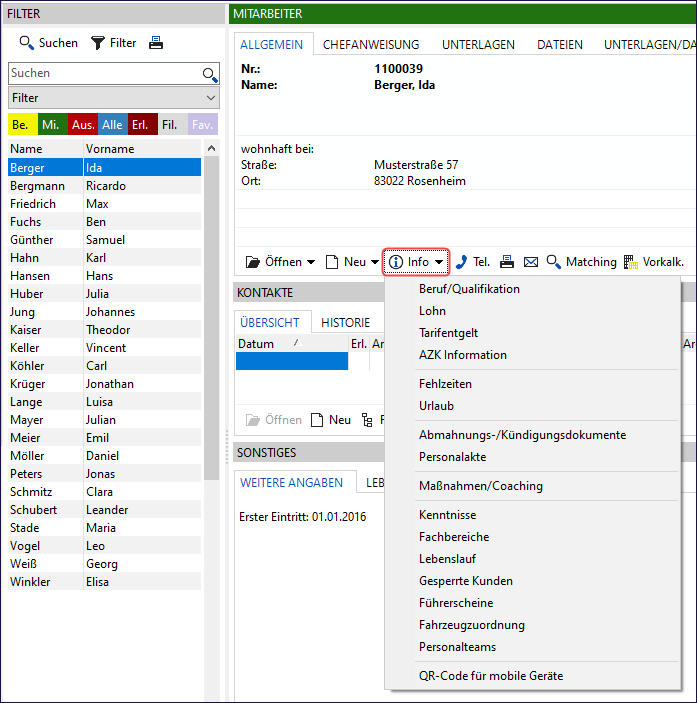Select Fachbereiche menu entry

click(x=533, y=537)
